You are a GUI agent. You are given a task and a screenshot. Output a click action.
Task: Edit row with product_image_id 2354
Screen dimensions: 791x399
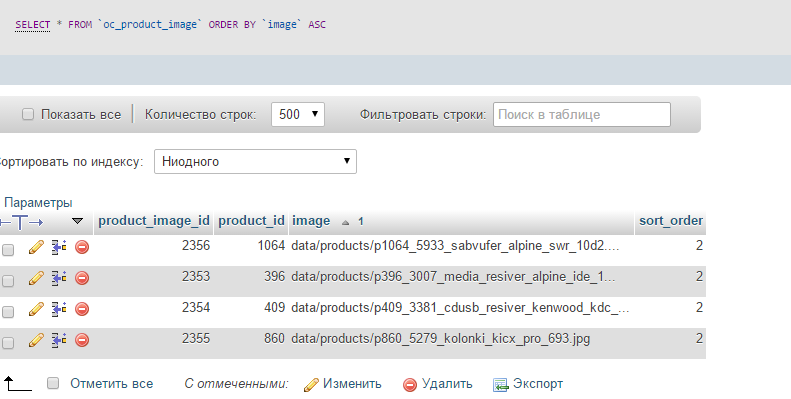pos(36,309)
